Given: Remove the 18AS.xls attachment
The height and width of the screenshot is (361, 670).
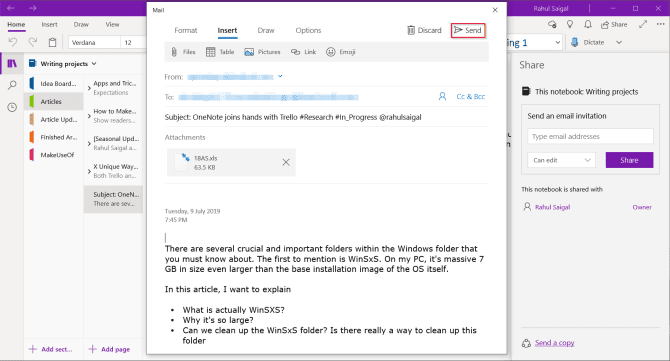Looking at the screenshot, I should tap(286, 162).
